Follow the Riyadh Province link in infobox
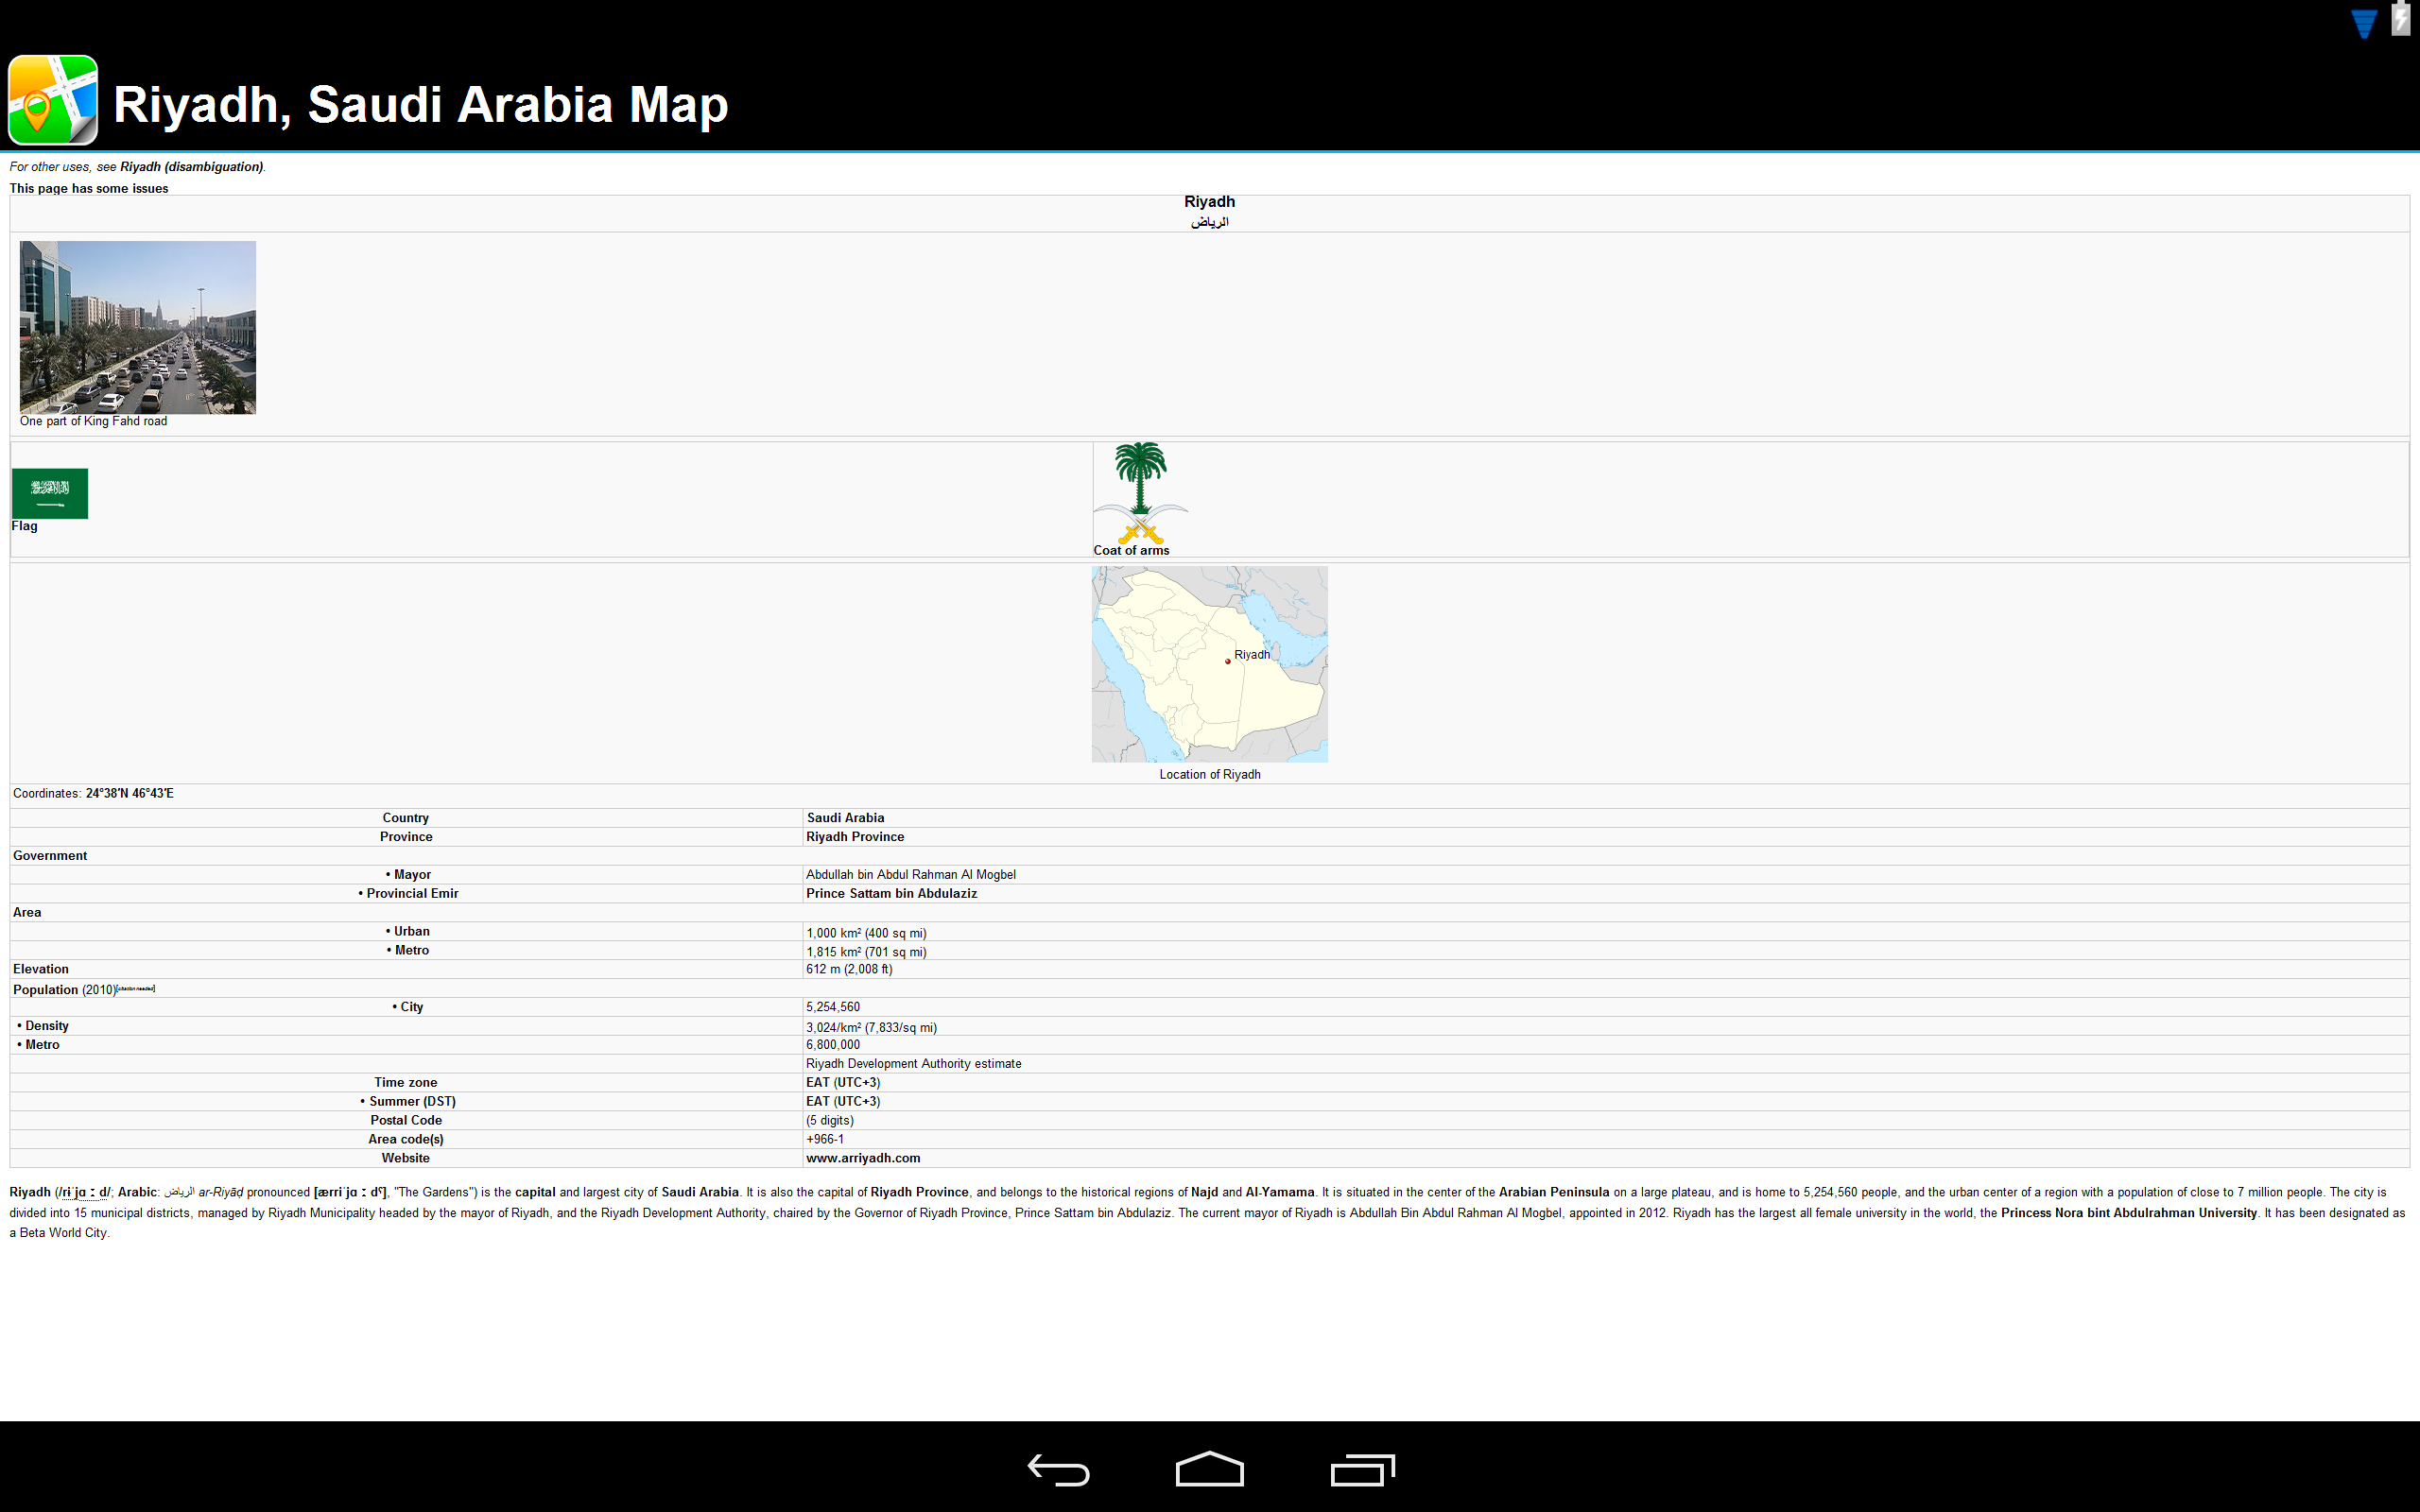2420x1512 pixels. (x=855, y=837)
